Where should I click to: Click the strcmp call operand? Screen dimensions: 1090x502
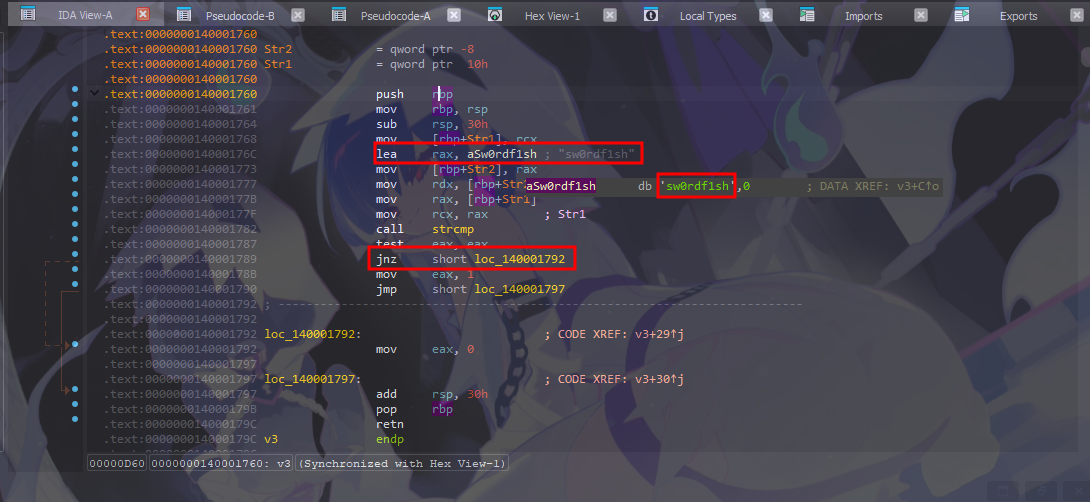tap(453, 229)
